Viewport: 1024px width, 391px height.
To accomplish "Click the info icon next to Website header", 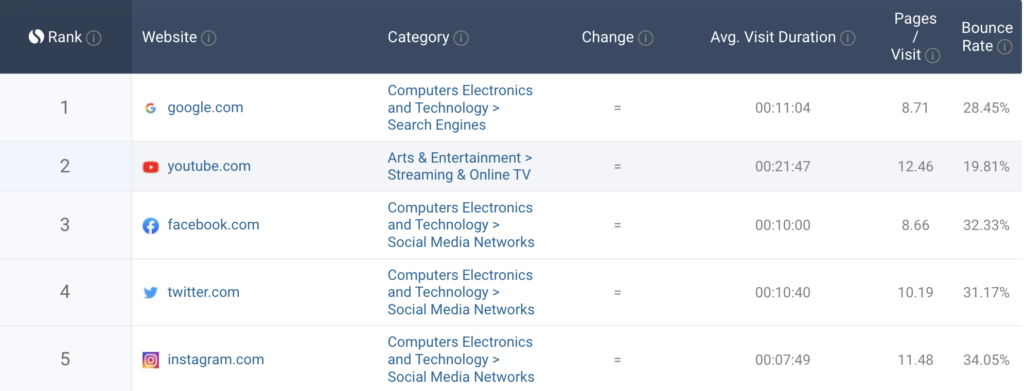I will tap(208, 38).
